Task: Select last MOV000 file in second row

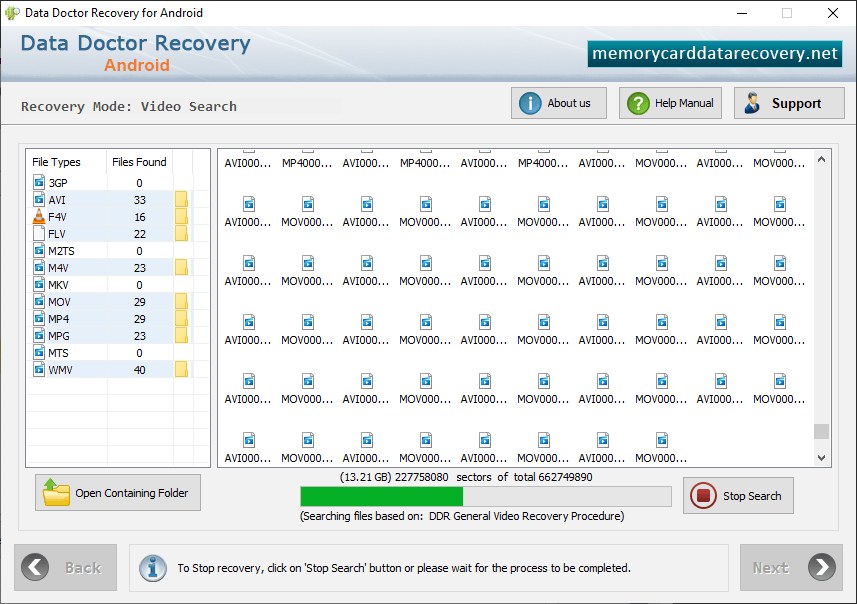Action: coord(779,212)
